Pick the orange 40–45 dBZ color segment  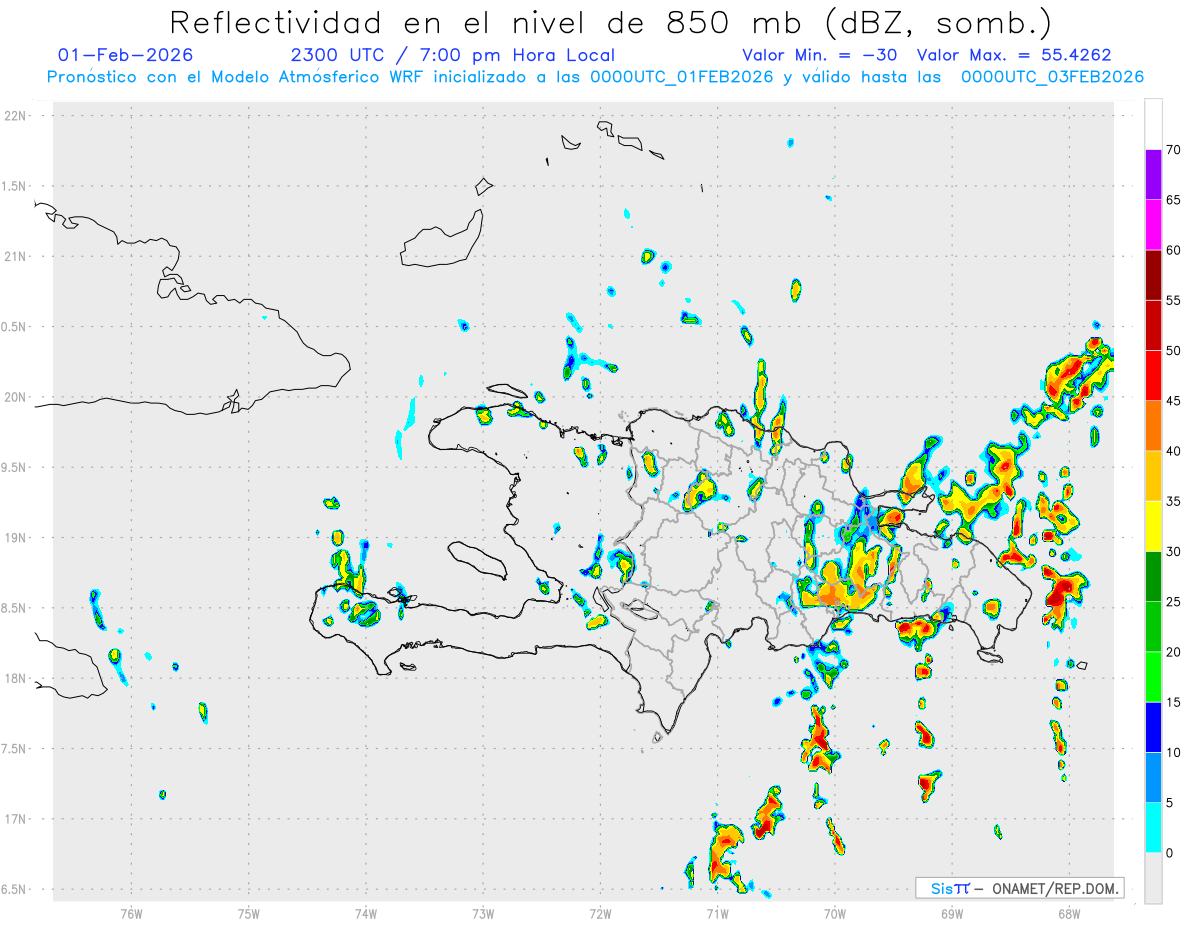[x=1153, y=426]
